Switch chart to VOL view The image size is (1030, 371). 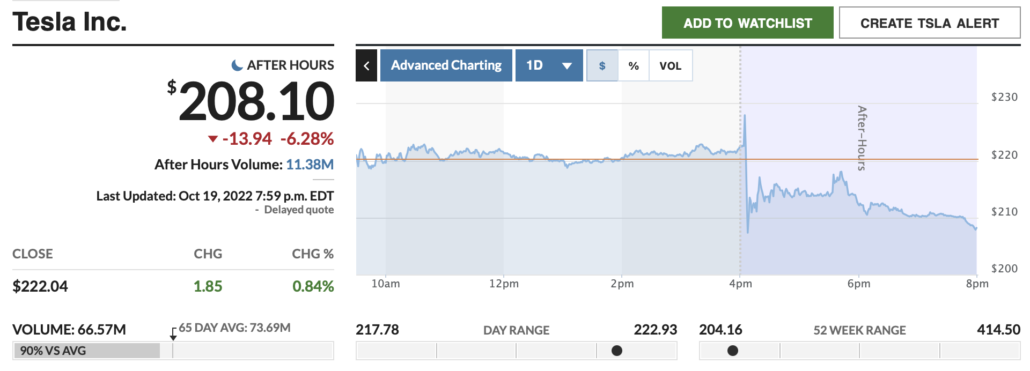[671, 66]
